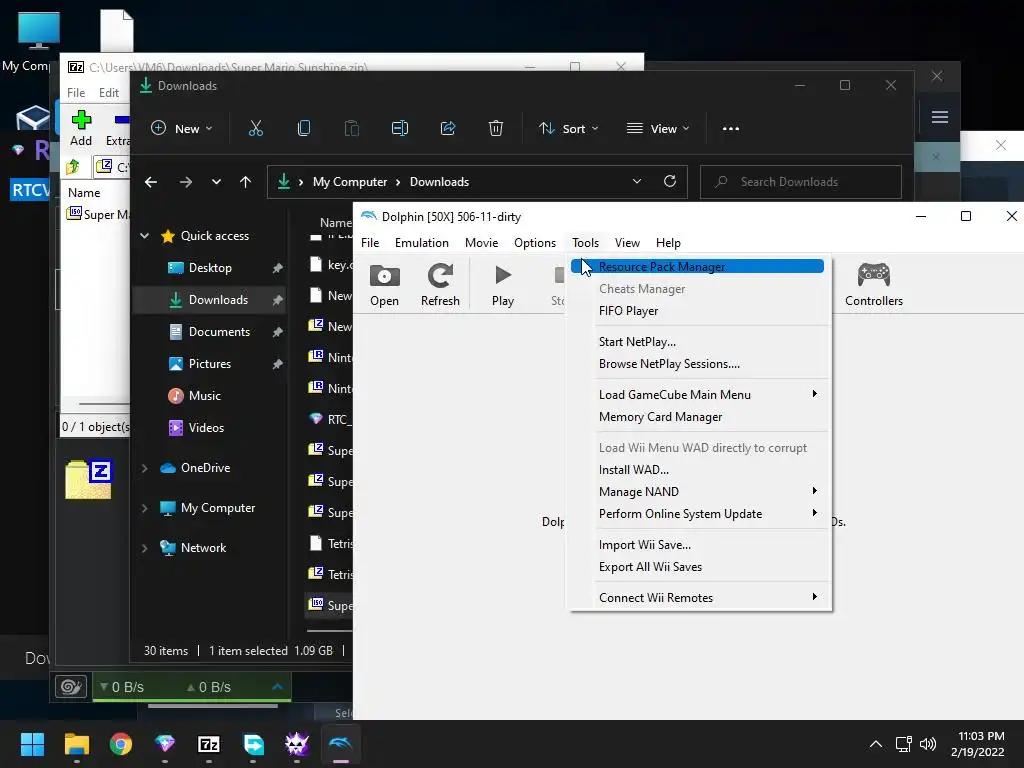Open File Explorer from taskbar

coord(76,744)
